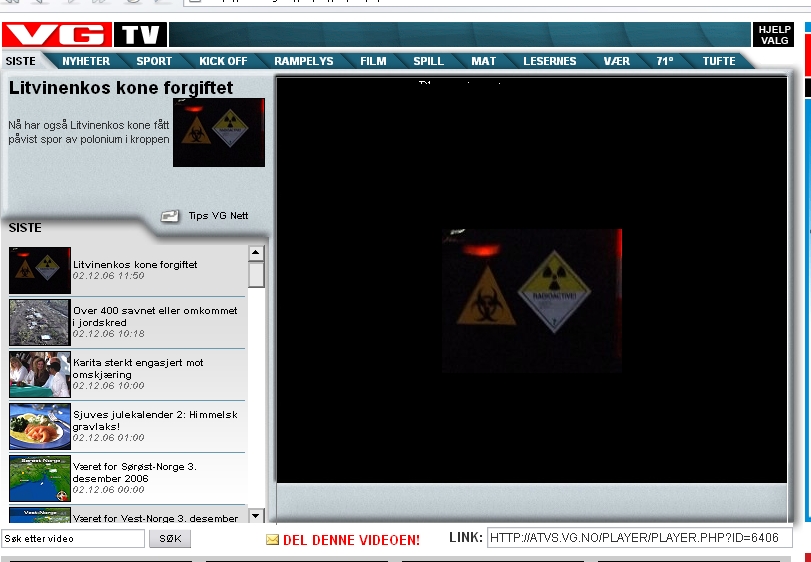Image resolution: width=811 pixels, height=562 pixels.
Task: Click timestamp 02.12.06 00:00
Action: point(109,490)
